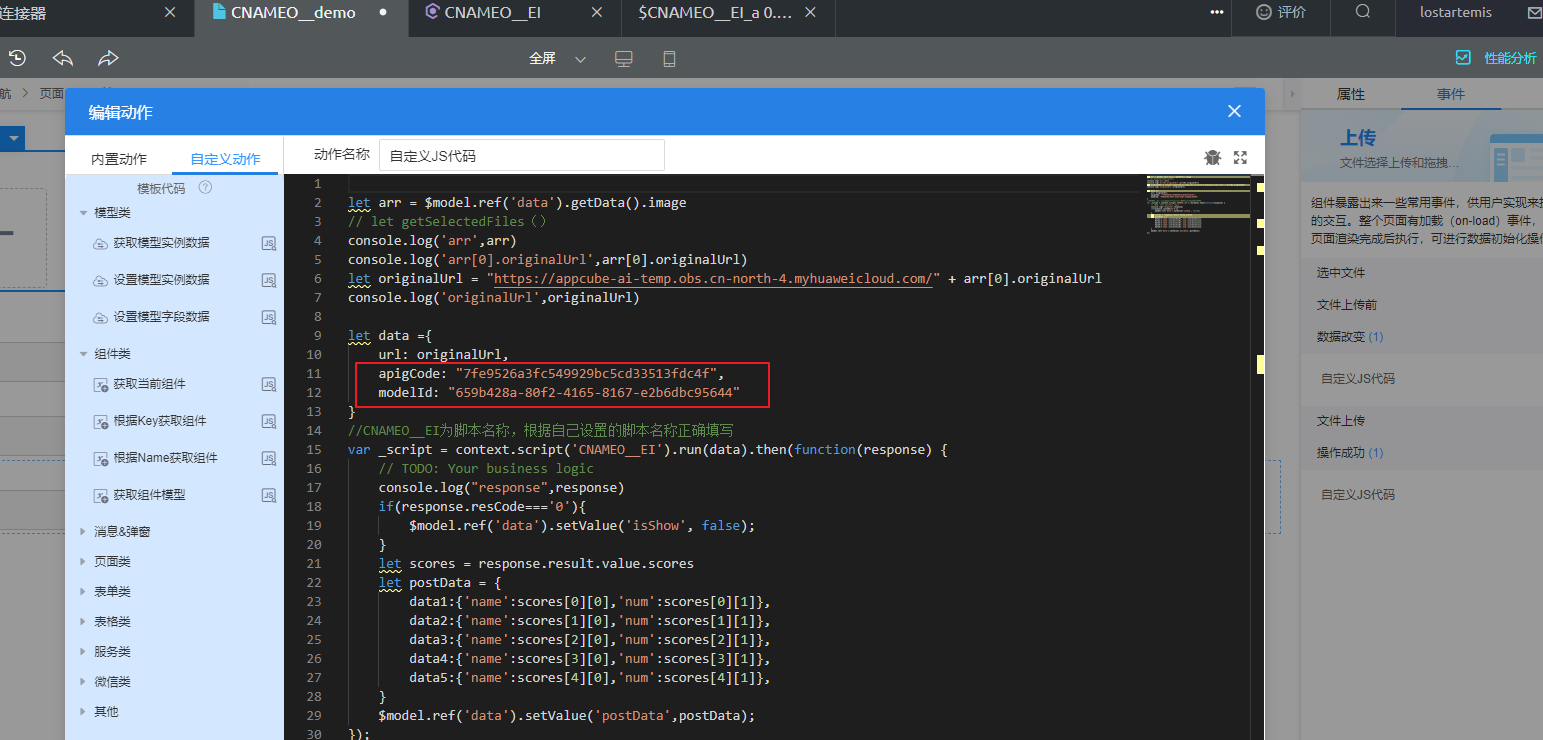Open the history clock icon
This screenshot has height=740, width=1543.
[17, 59]
